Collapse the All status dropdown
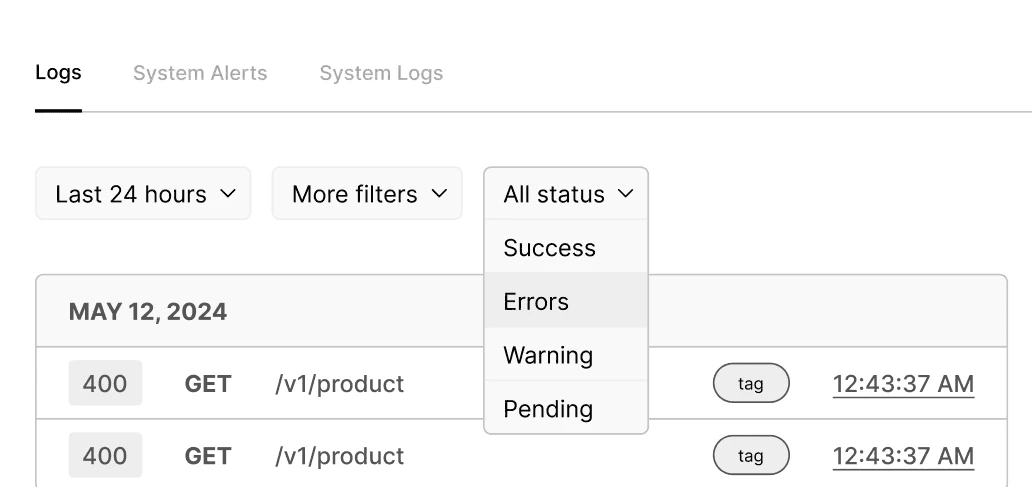Image resolution: width=1032 pixels, height=487 pixels. pyautogui.click(x=566, y=194)
